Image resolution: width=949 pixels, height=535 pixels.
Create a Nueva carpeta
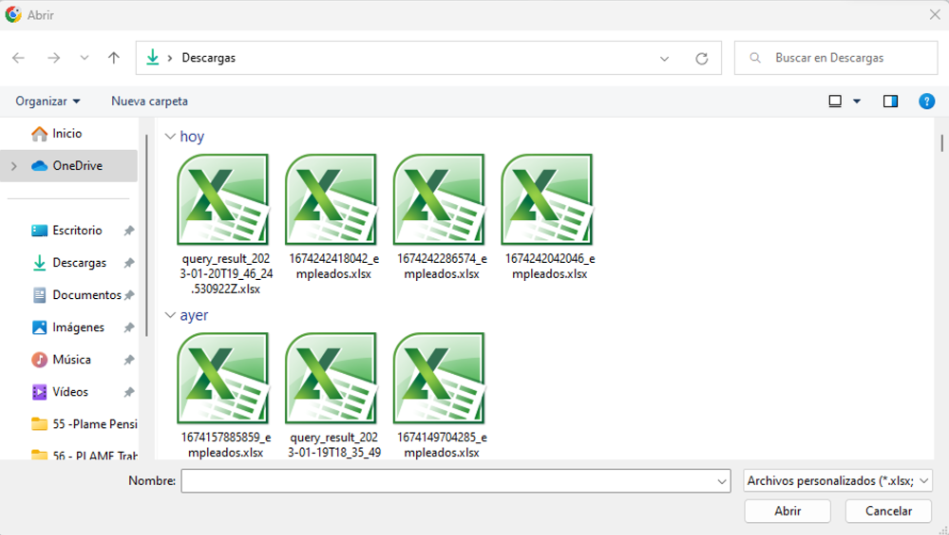click(149, 101)
